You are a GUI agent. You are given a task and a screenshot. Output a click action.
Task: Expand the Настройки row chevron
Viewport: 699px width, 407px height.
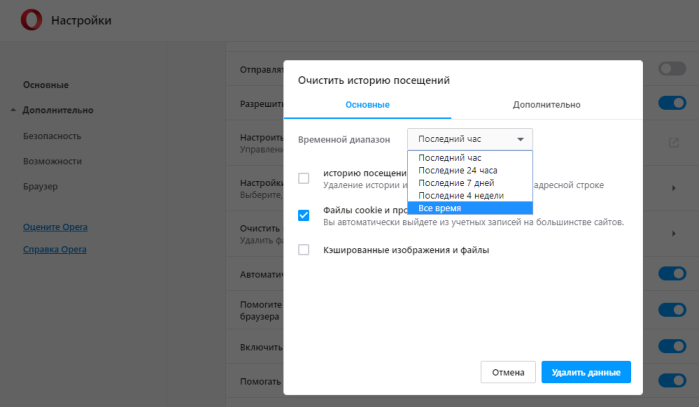(x=674, y=188)
